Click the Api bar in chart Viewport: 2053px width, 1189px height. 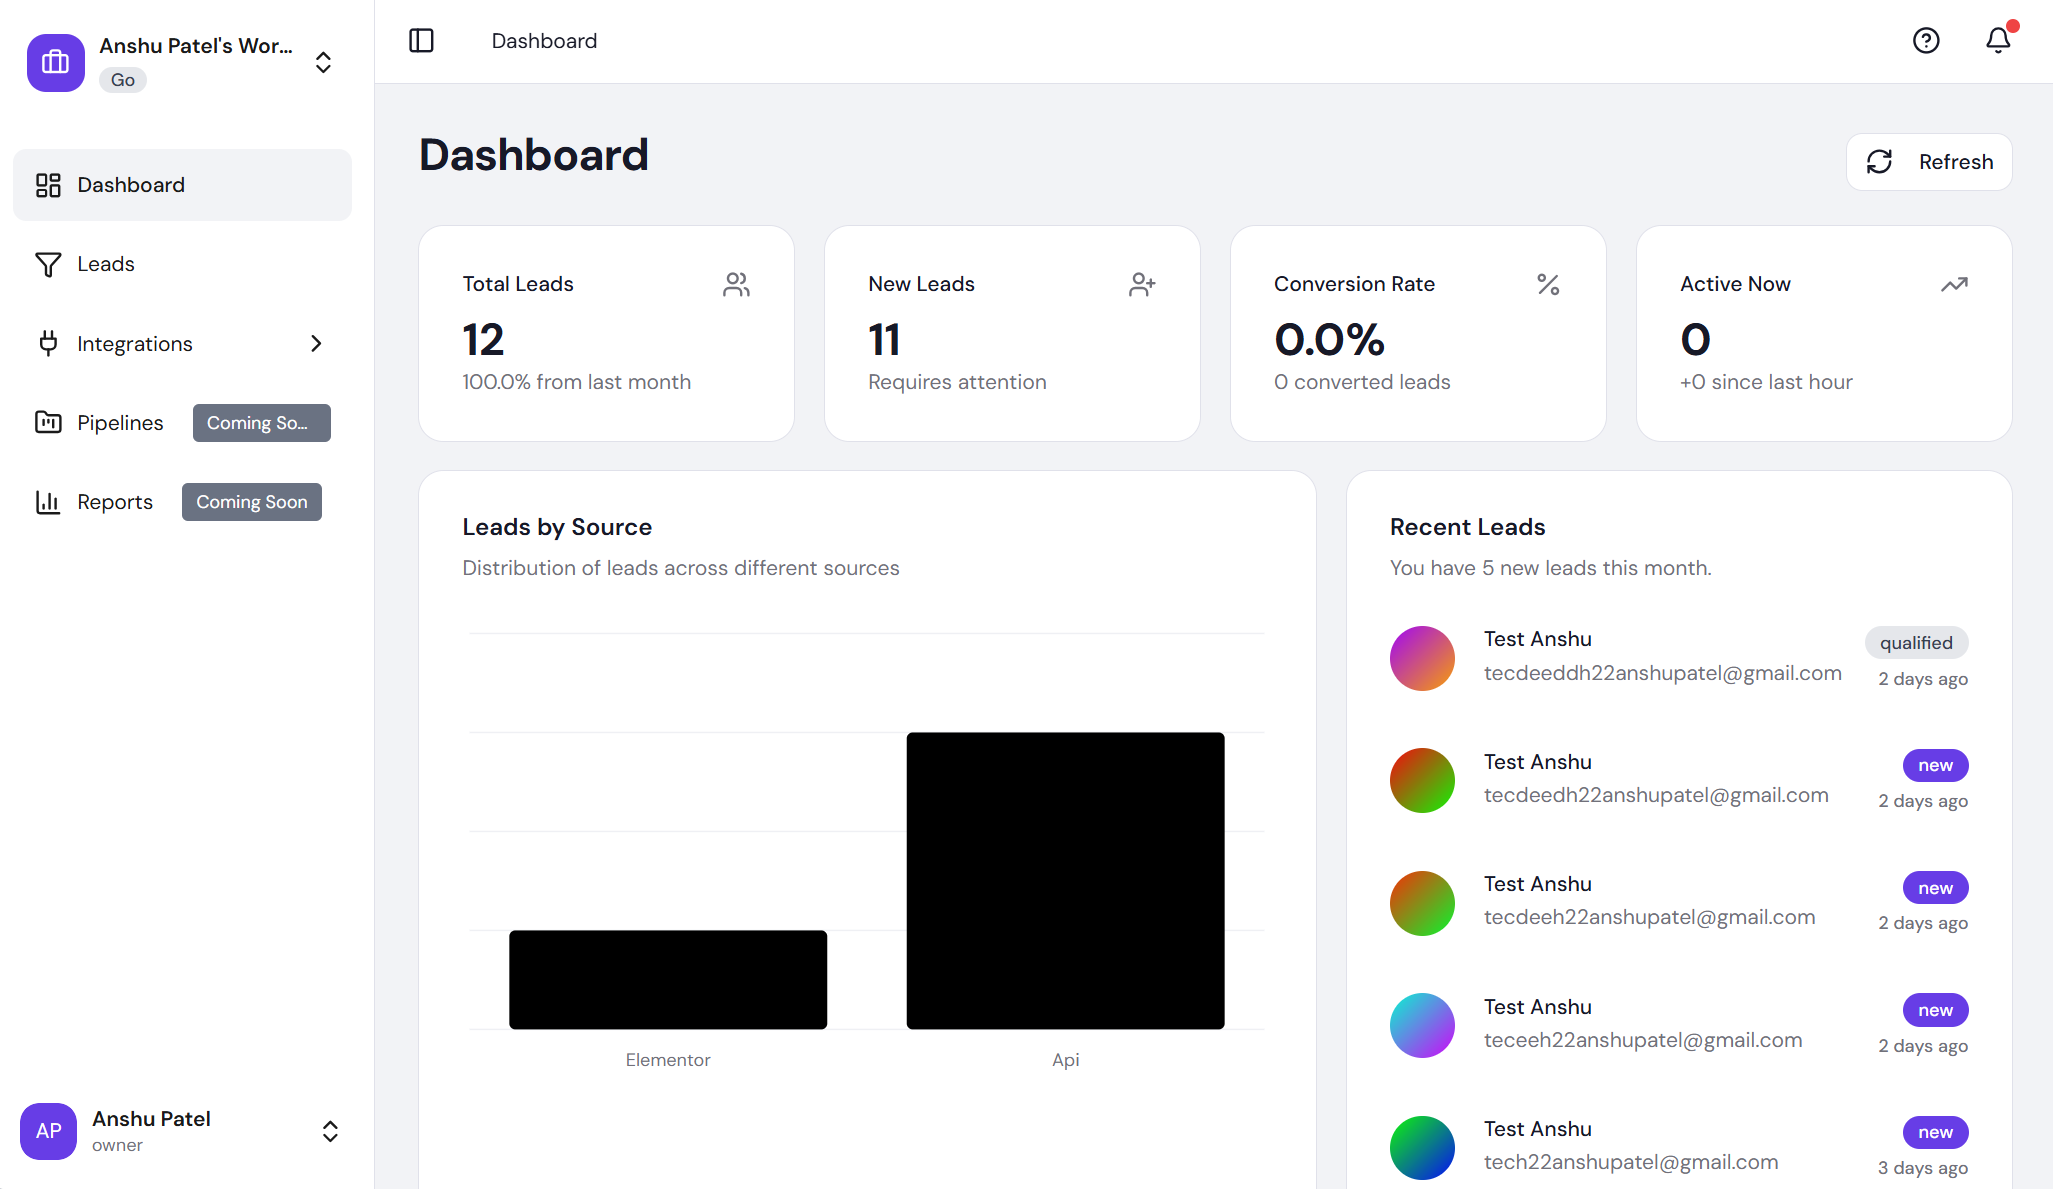(x=1065, y=880)
